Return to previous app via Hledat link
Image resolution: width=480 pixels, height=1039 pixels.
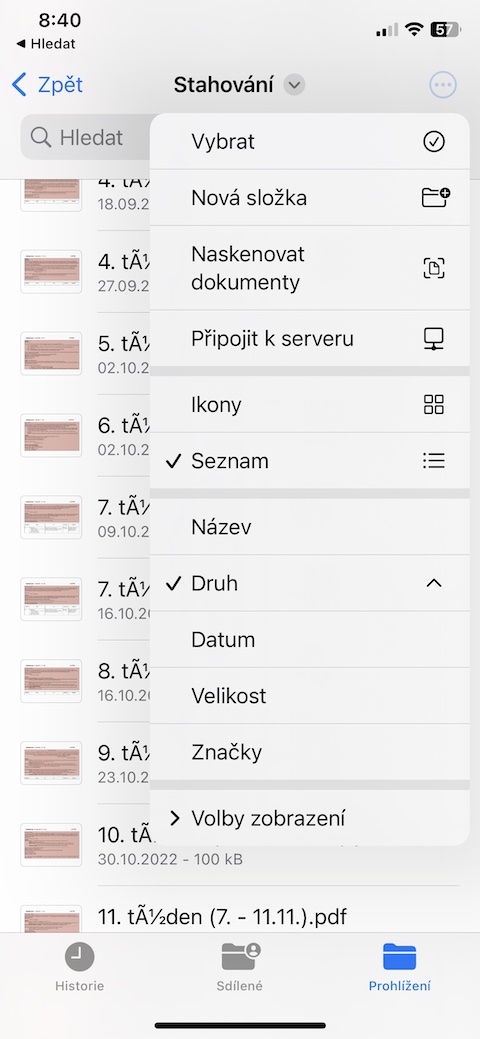click(x=46, y=44)
